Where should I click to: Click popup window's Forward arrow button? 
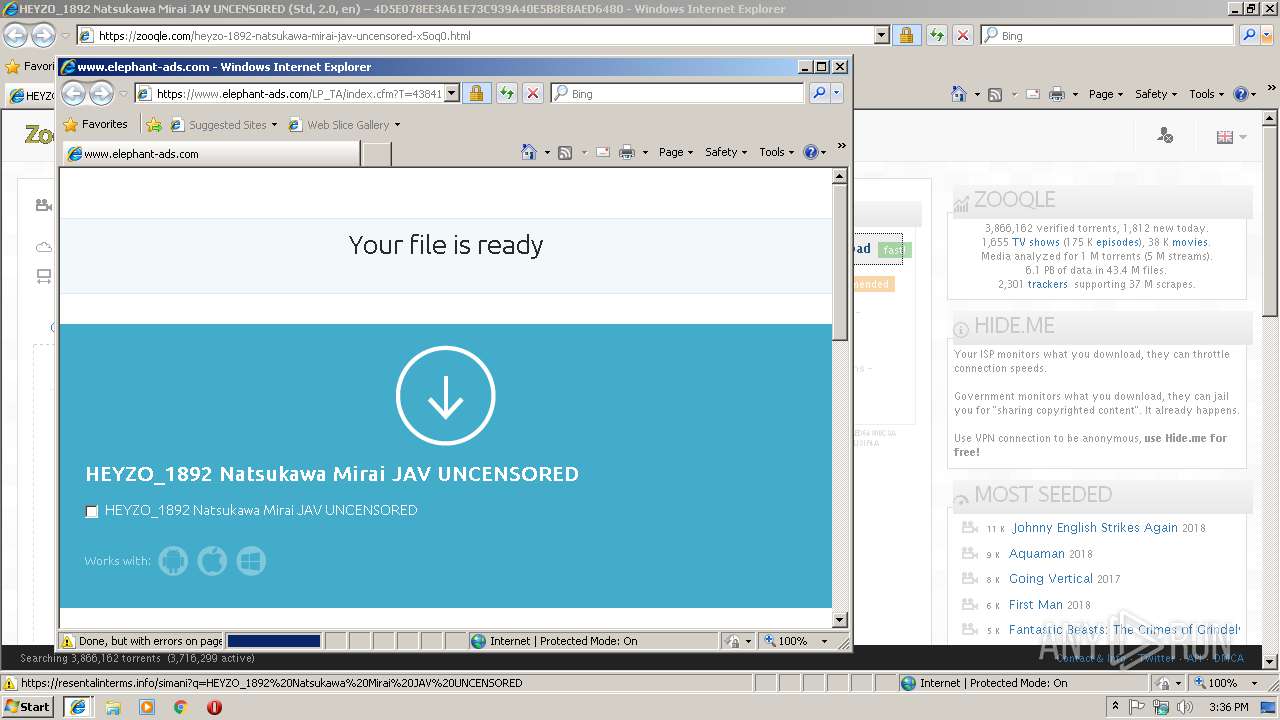[101, 93]
